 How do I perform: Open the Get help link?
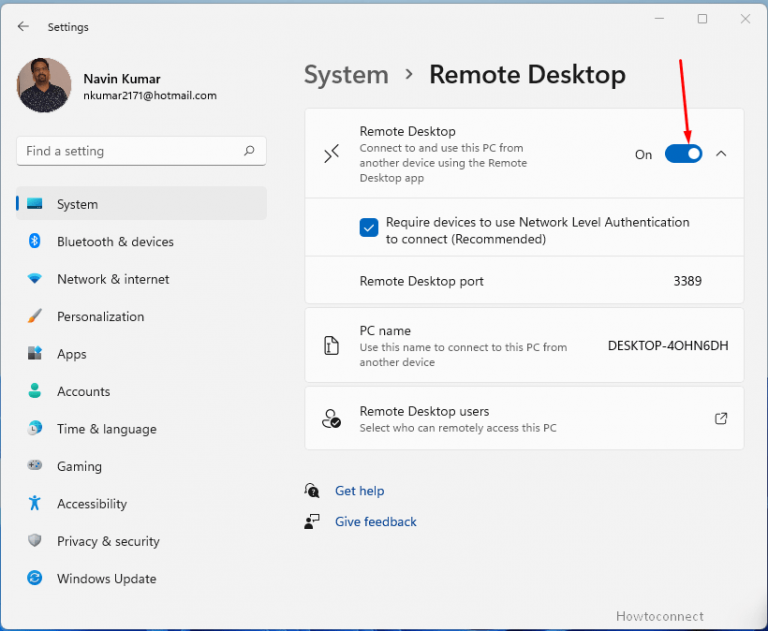coord(359,491)
